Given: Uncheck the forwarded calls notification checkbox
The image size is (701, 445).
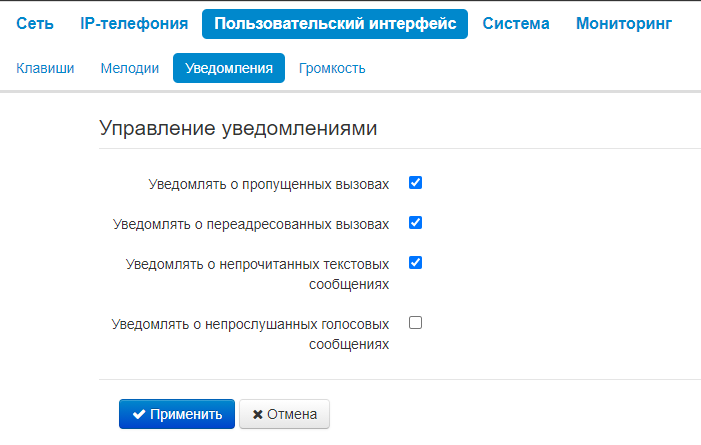Looking at the screenshot, I should [416, 223].
